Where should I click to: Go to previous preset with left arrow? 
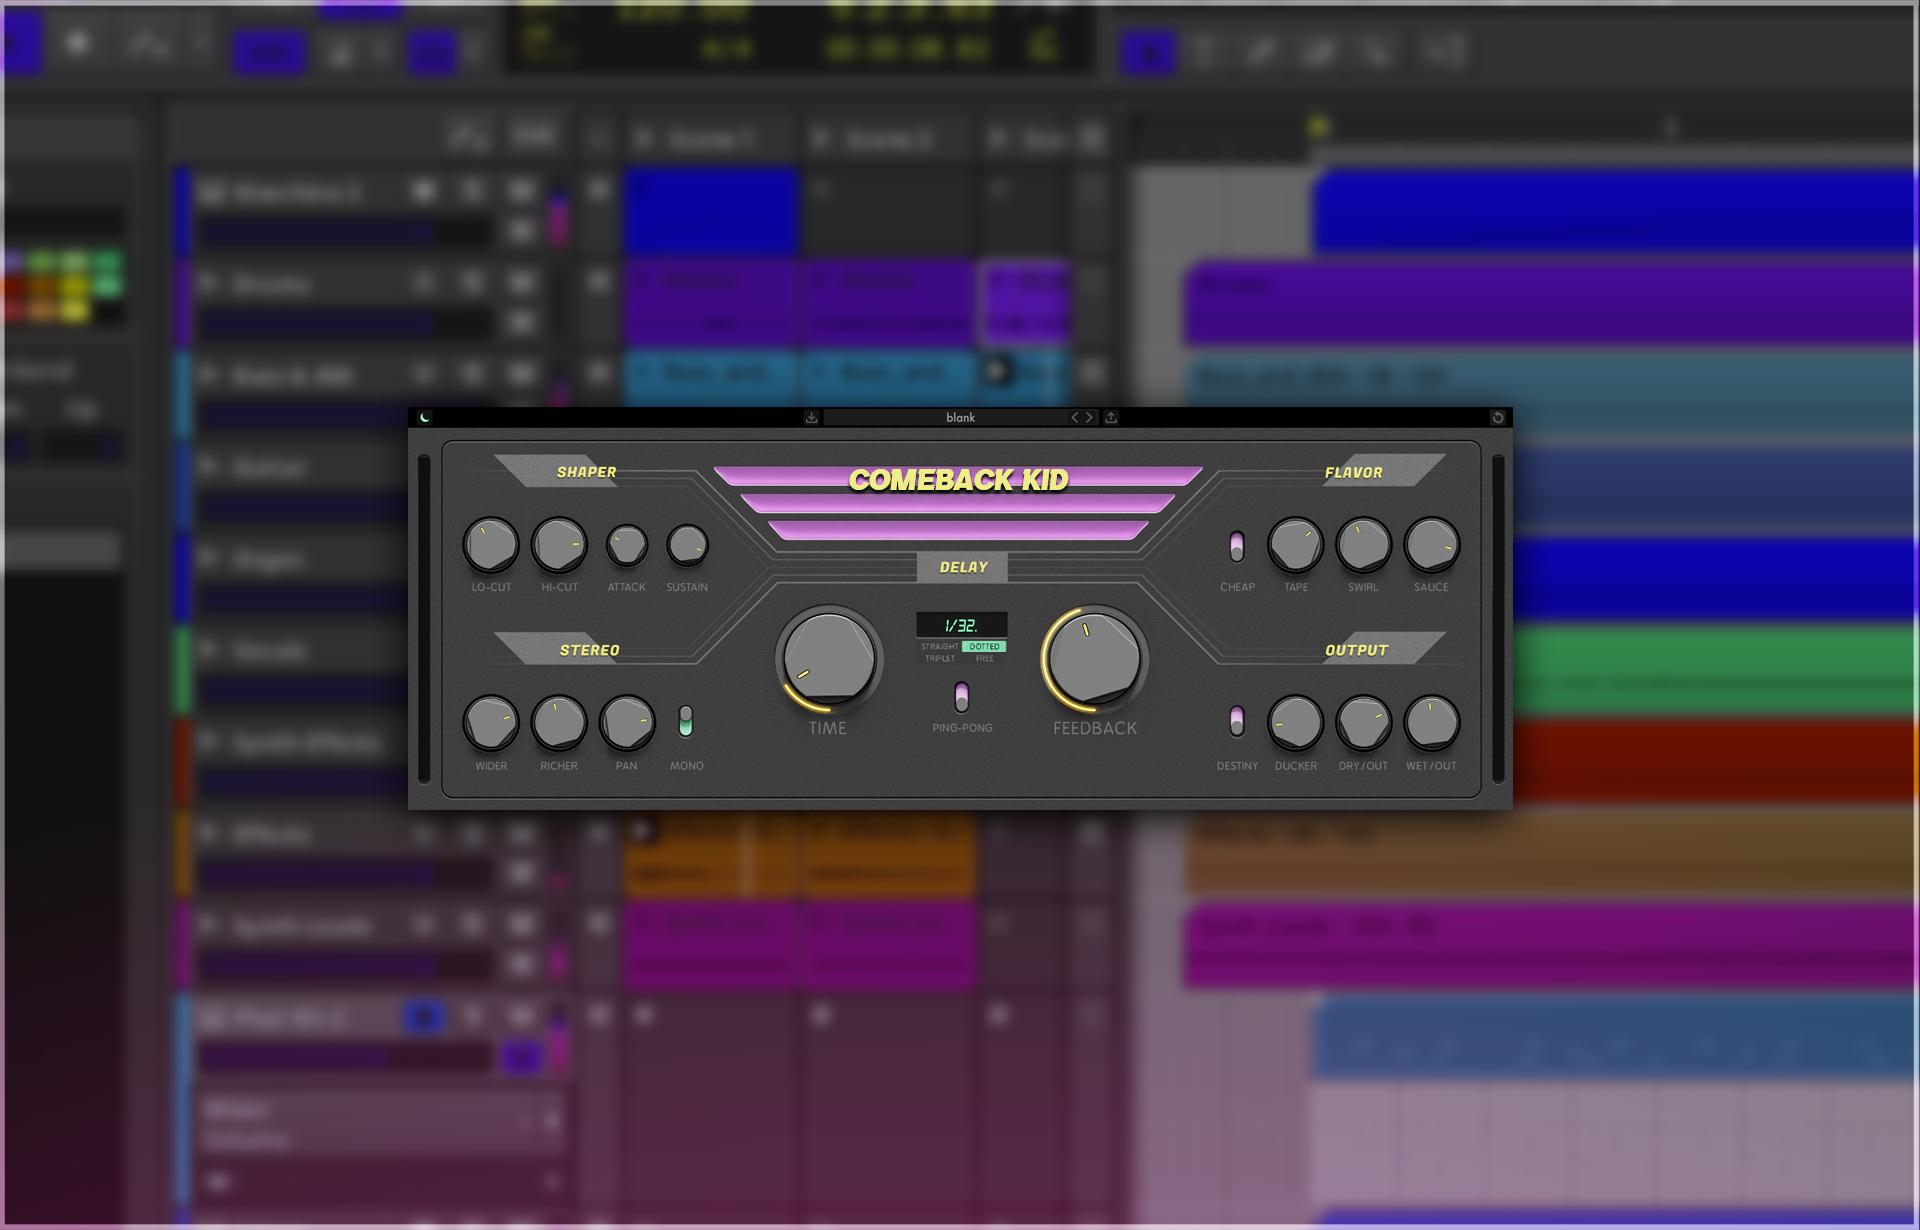point(1075,417)
